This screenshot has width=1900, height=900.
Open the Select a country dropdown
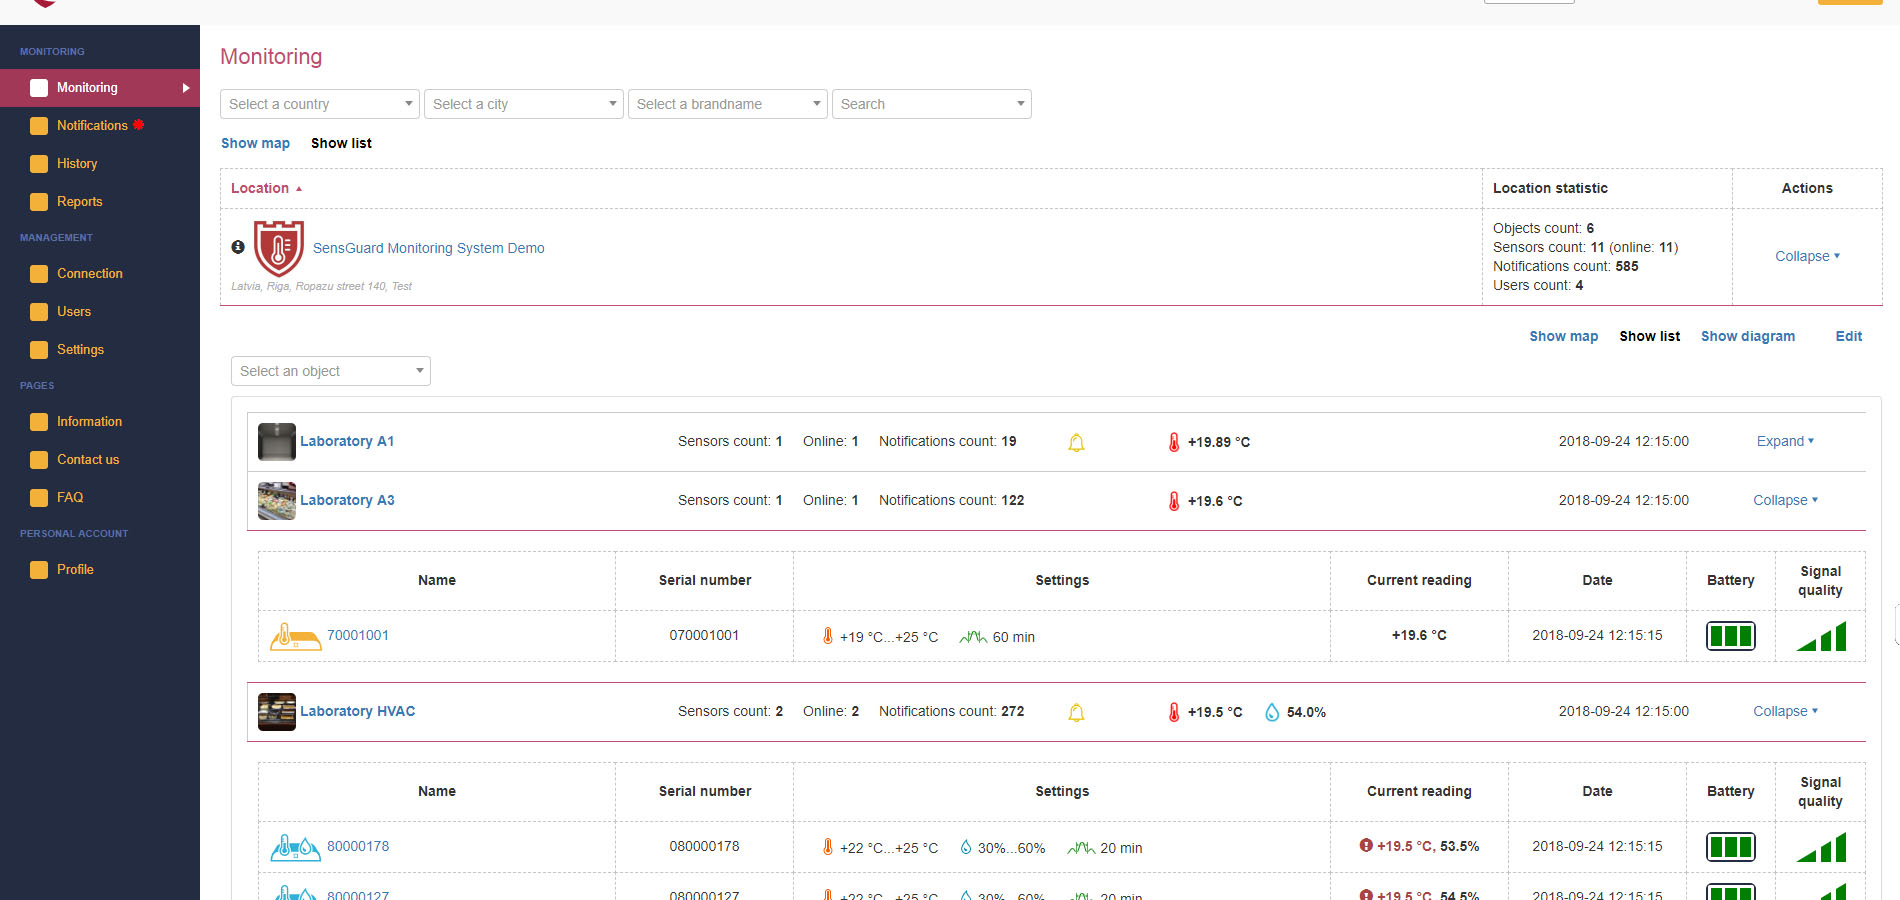pyautogui.click(x=320, y=104)
